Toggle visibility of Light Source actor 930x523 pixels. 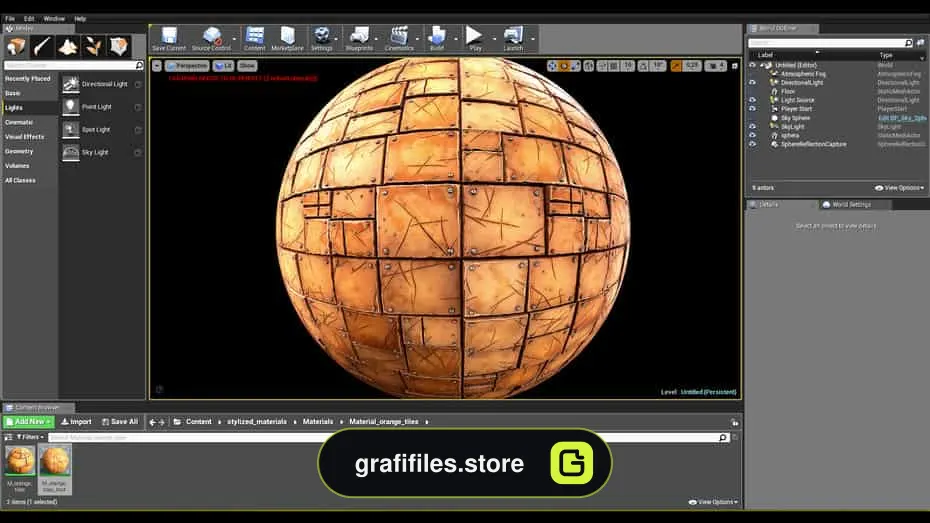753,100
